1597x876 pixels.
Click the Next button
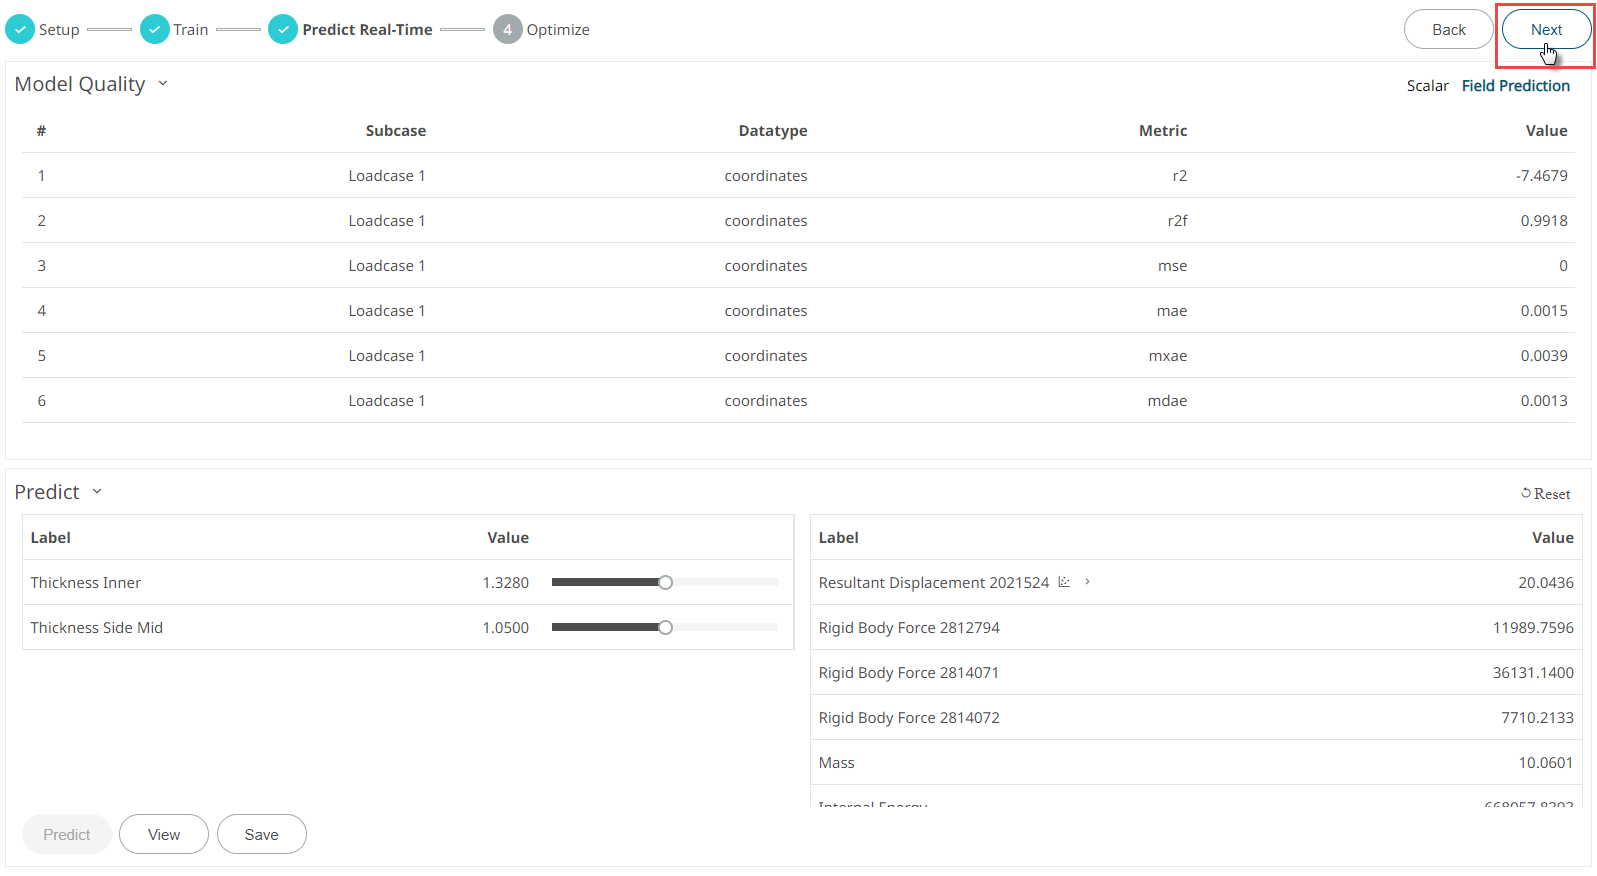click(x=1546, y=30)
